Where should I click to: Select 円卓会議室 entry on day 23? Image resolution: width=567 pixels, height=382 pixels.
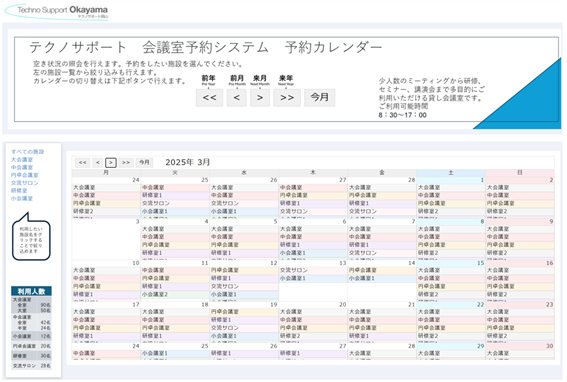click(x=520, y=328)
